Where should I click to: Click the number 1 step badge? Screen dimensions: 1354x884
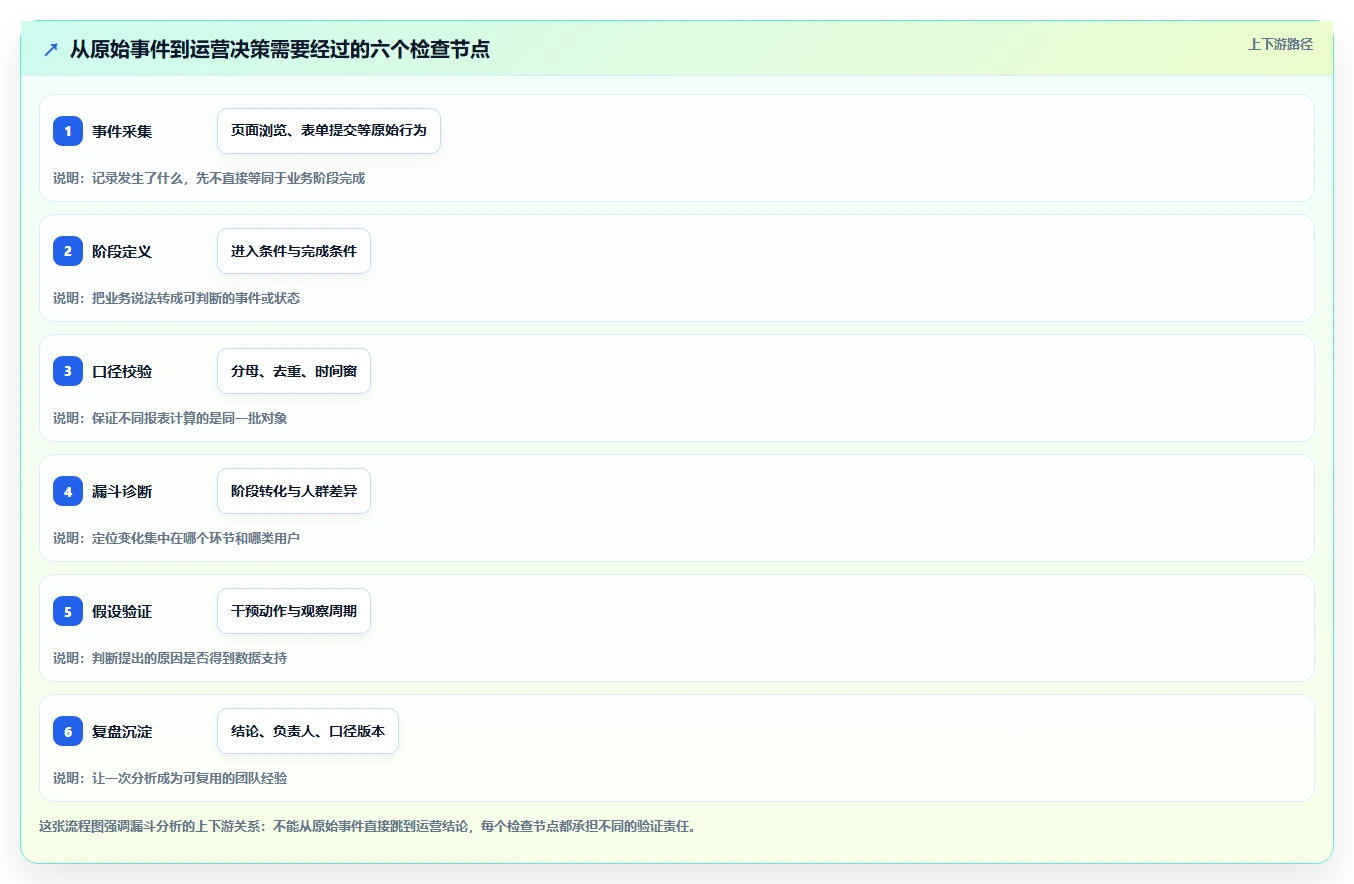68,131
